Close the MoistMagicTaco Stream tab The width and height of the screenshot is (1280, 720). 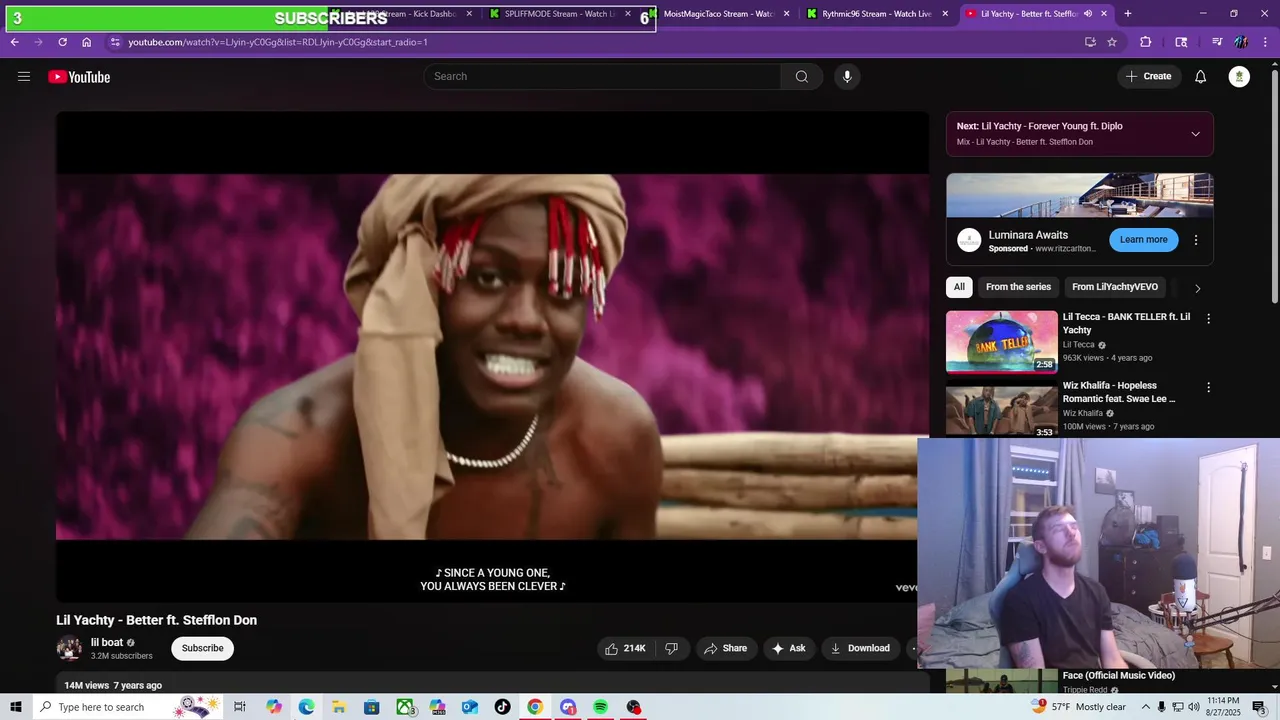(787, 14)
